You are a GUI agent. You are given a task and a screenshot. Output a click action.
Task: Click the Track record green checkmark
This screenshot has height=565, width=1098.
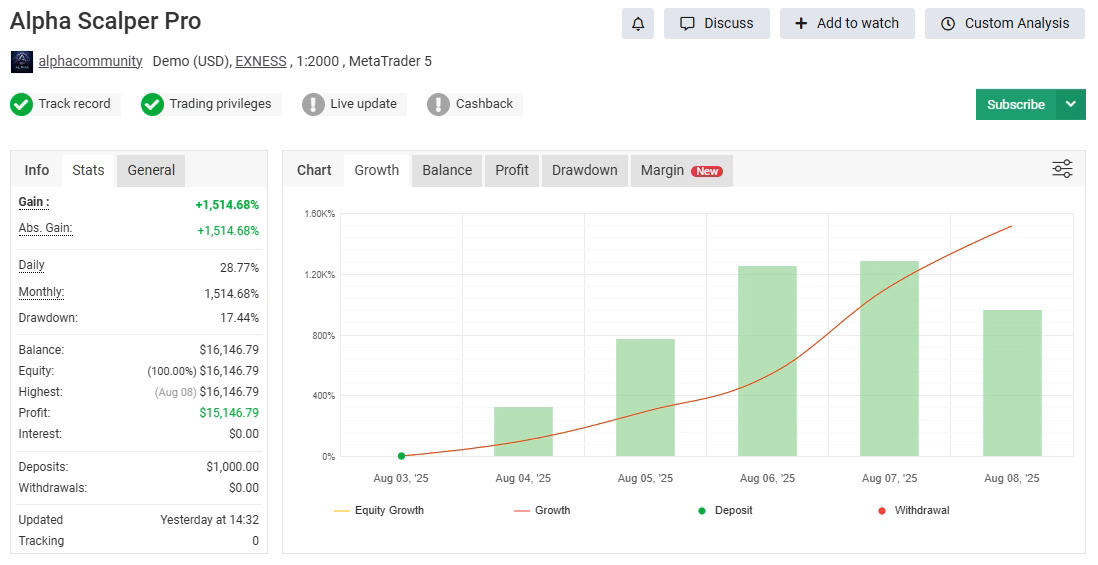[22, 104]
